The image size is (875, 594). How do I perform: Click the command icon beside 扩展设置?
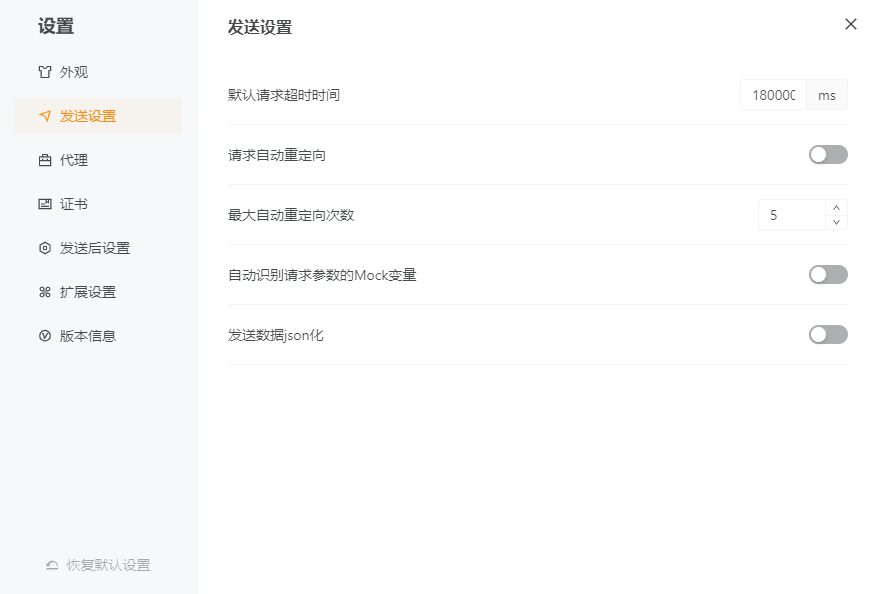coord(45,292)
